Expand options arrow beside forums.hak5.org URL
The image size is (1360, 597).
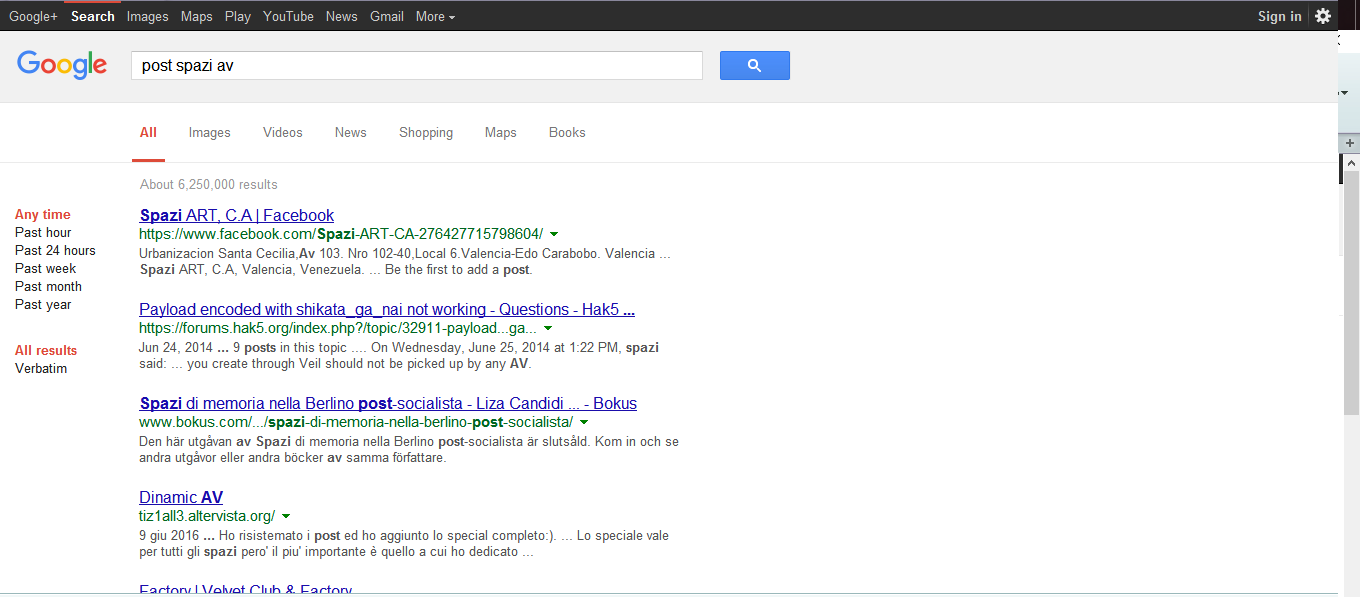coord(548,328)
